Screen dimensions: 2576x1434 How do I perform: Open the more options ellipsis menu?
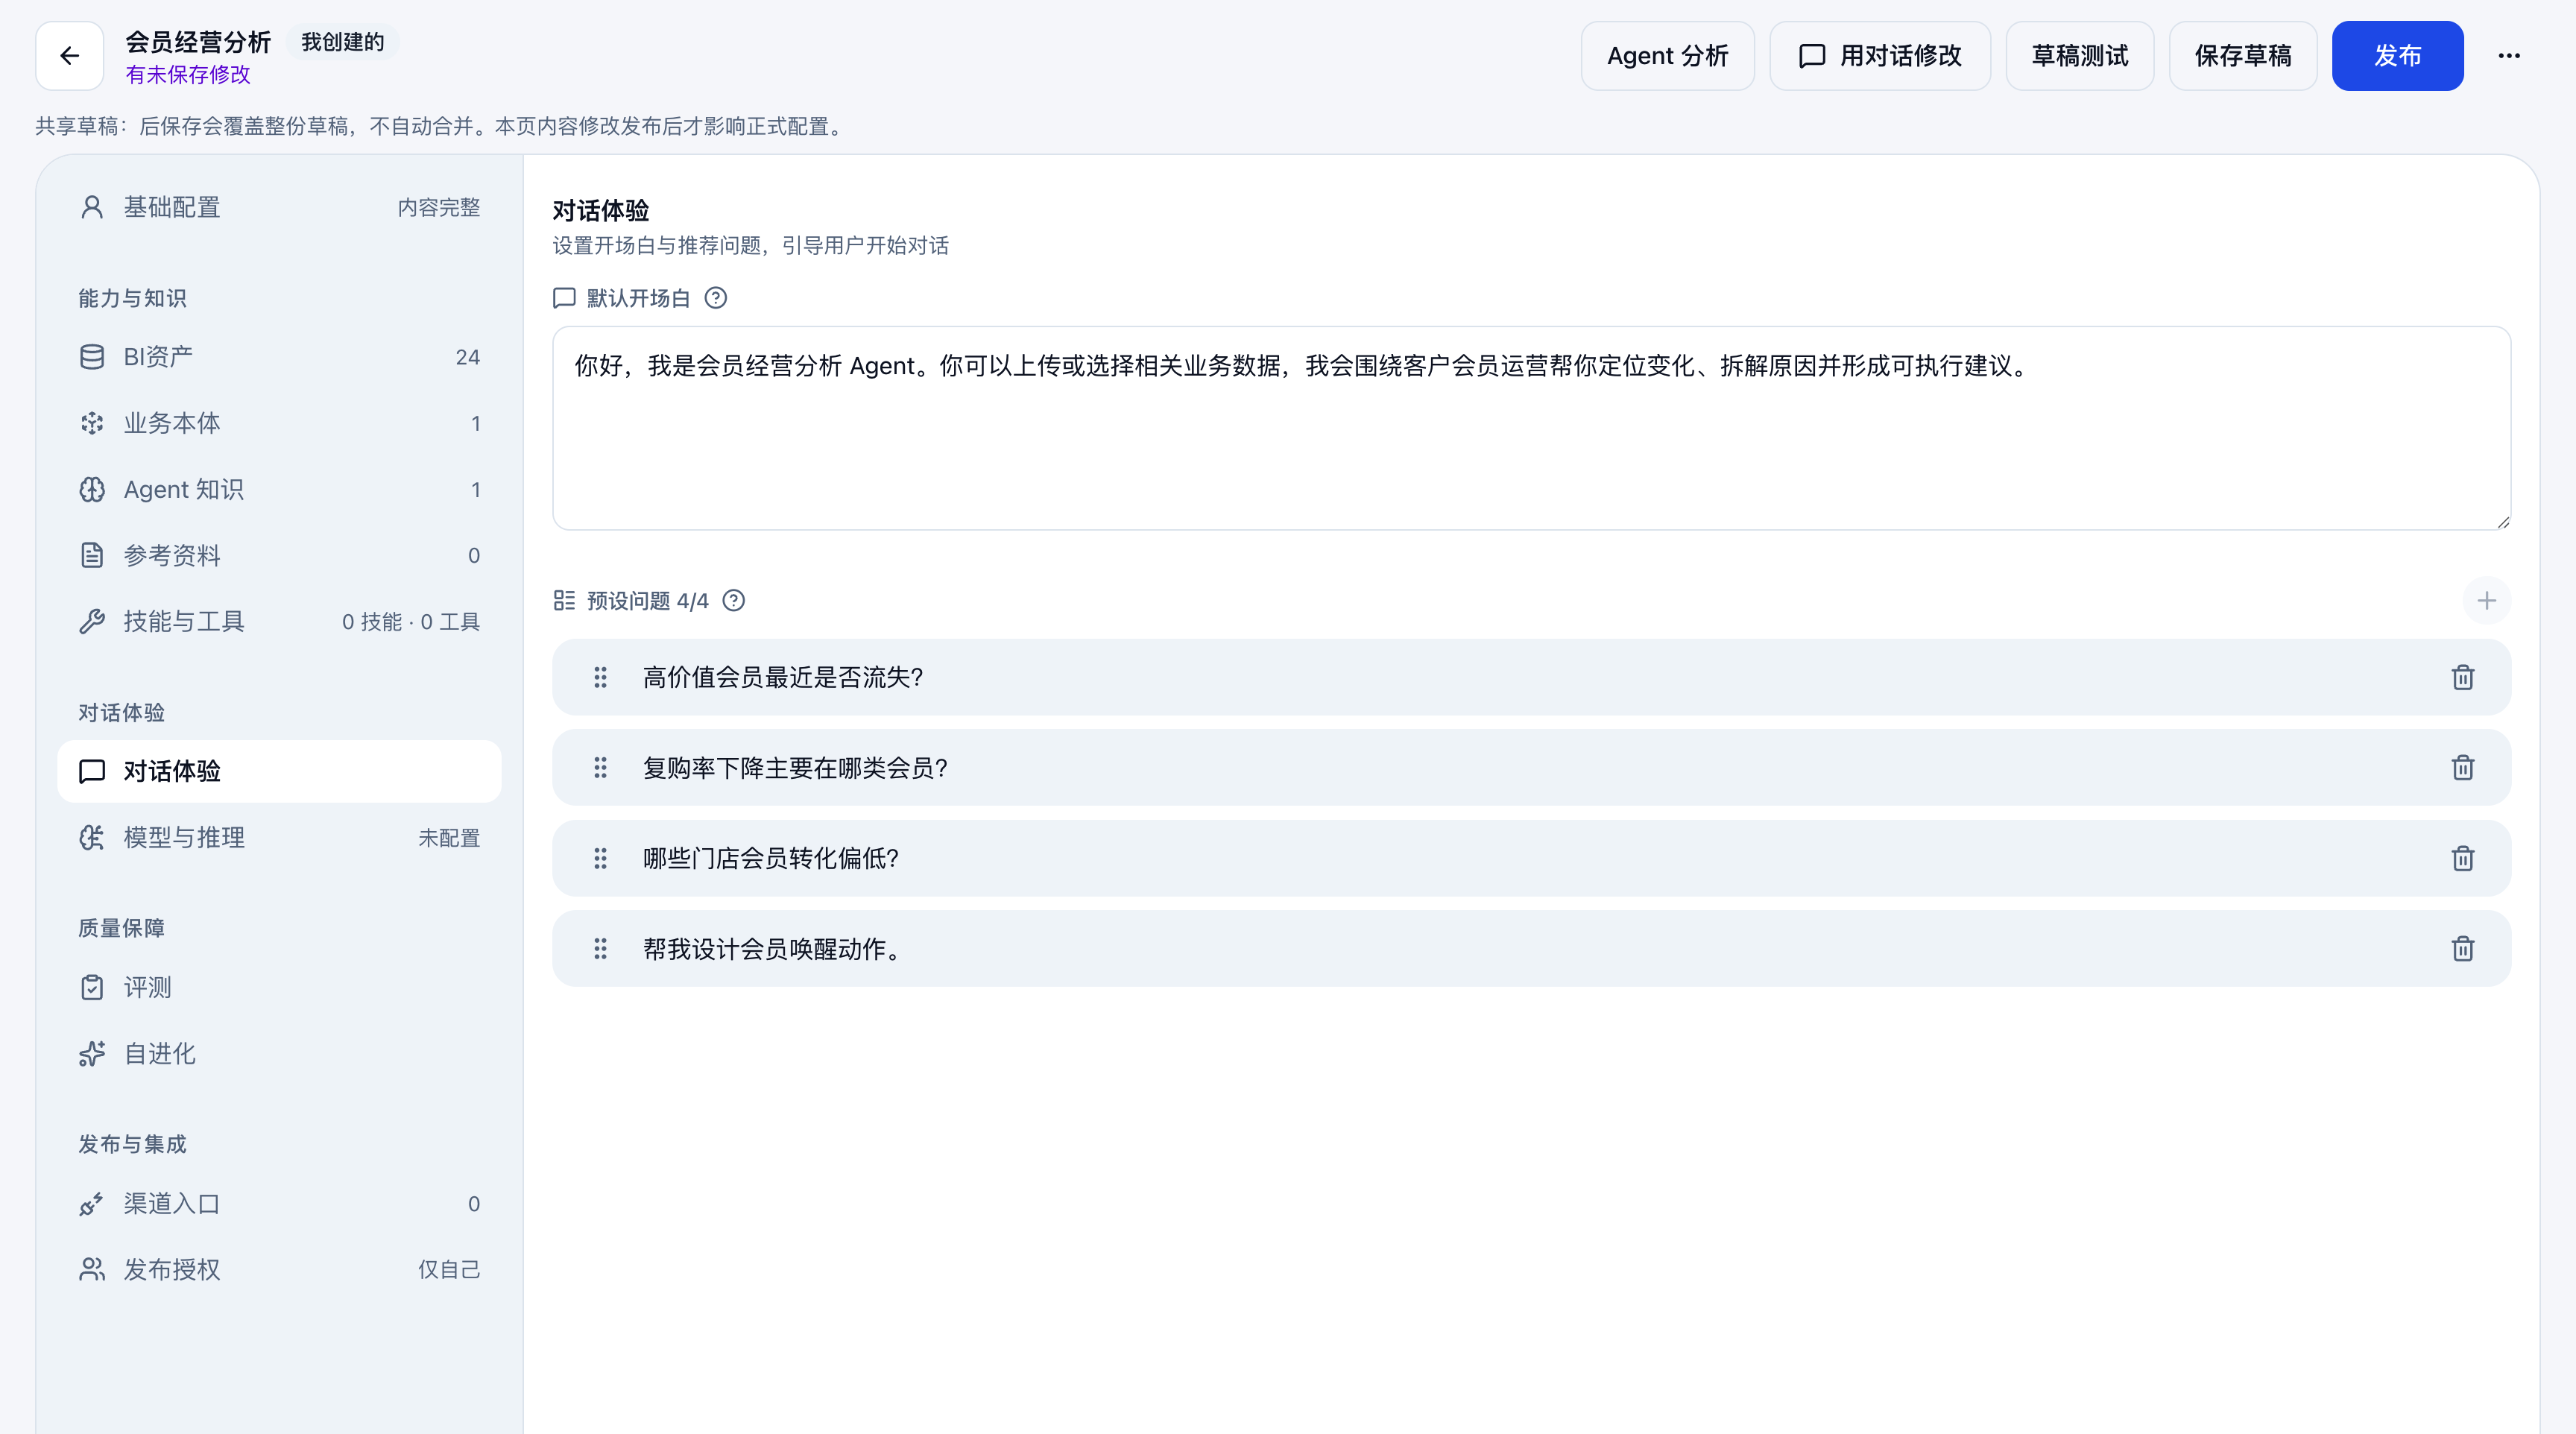[x=2509, y=56]
